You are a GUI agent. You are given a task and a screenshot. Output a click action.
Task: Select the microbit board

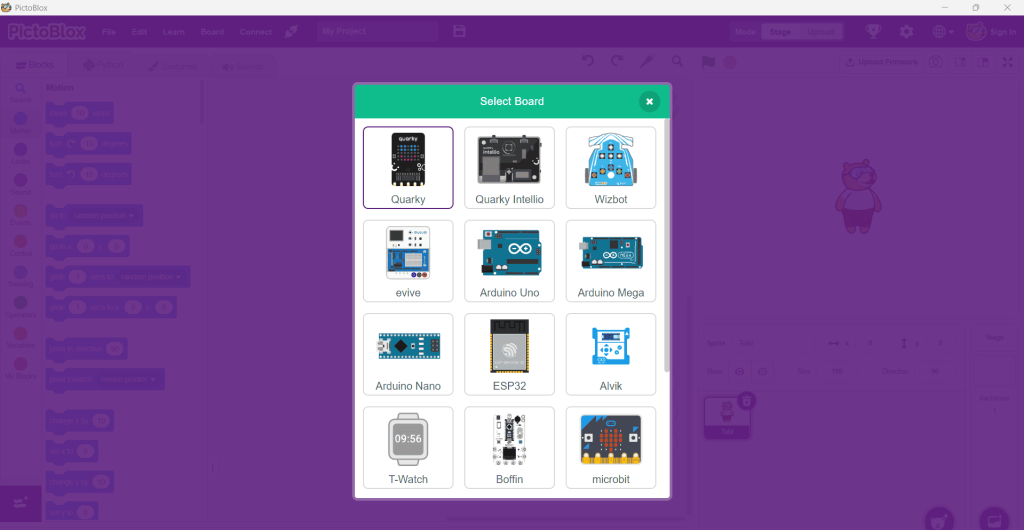tap(610, 447)
